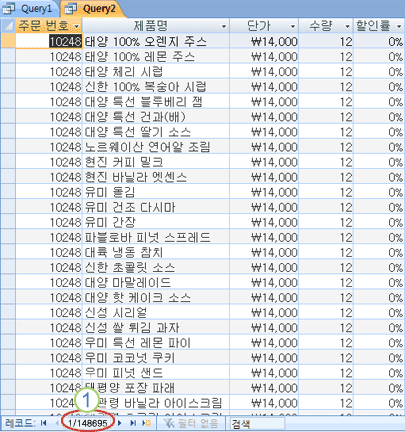The width and height of the screenshot is (405, 432).
Task: Open the 단가 column dropdown arrow
Action: [293, 26]
